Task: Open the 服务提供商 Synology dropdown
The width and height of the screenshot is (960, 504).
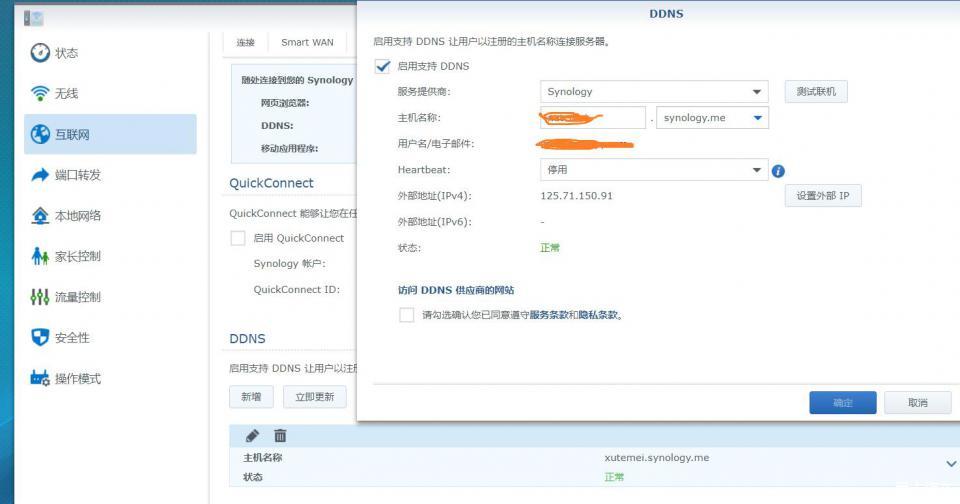Action: [654, 92]
